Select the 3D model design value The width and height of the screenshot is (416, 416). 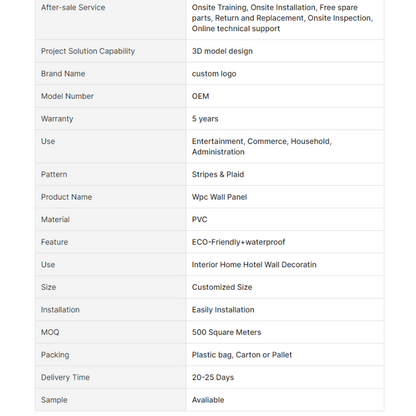(222, 51)
